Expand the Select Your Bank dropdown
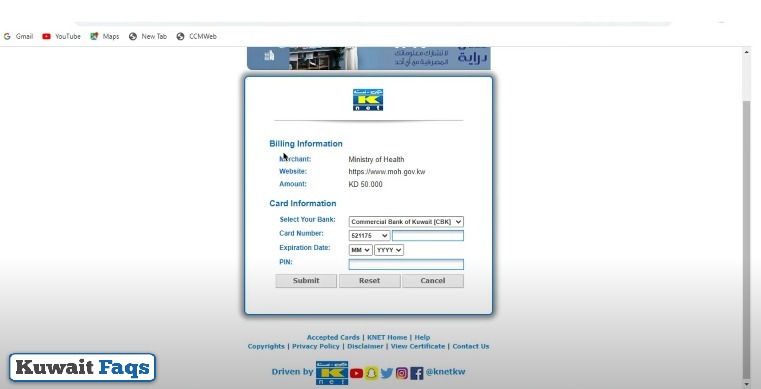 pyautogui.click(x=406, y=222)
